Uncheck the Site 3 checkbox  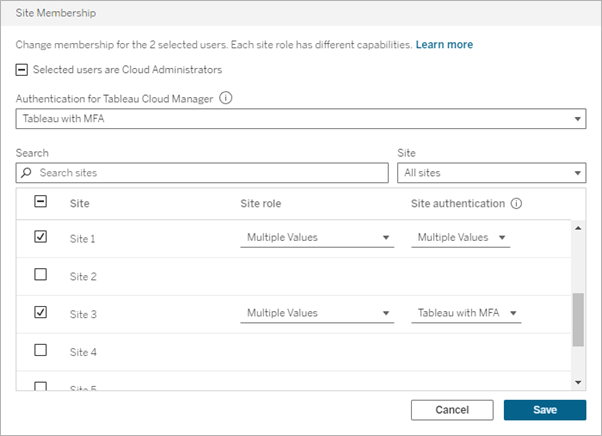[x=41, y=313]
